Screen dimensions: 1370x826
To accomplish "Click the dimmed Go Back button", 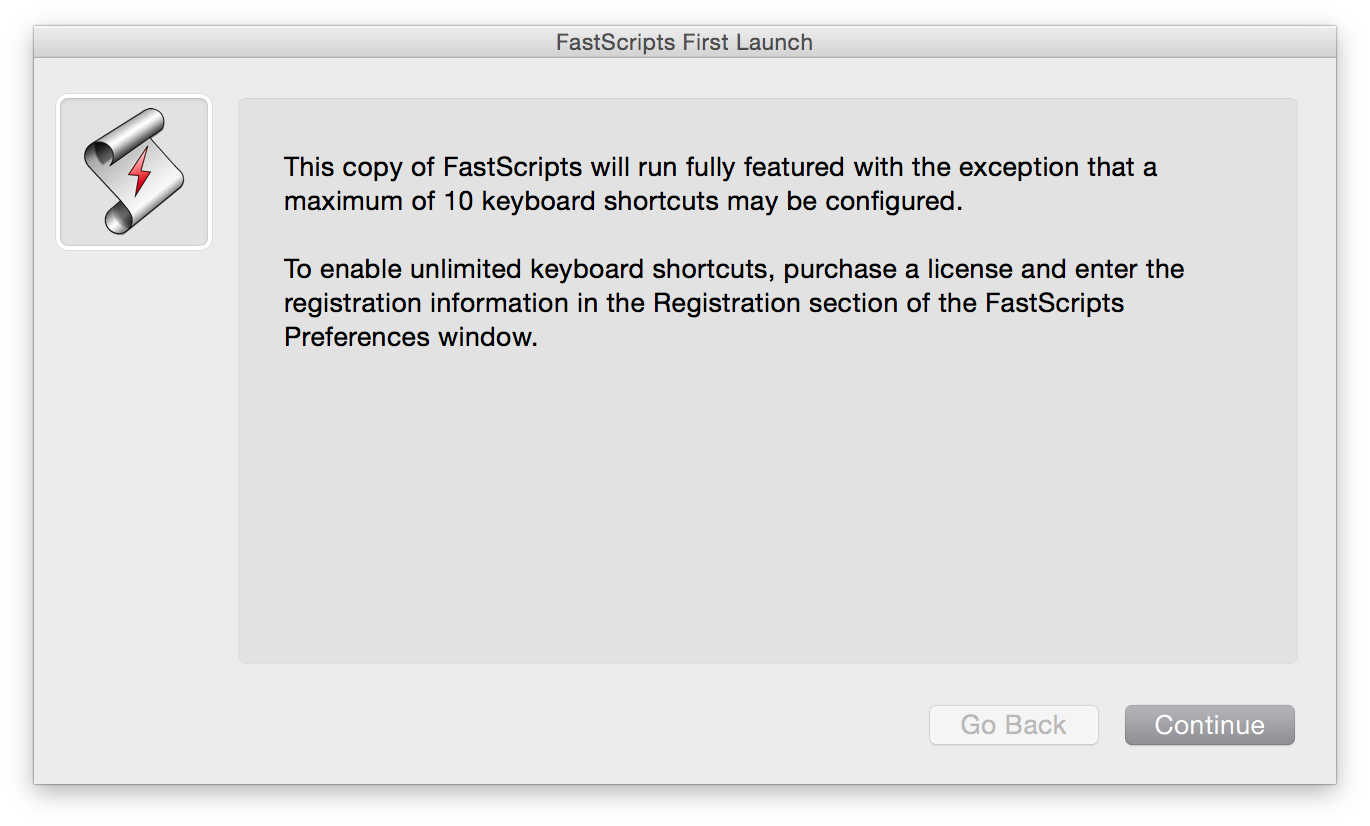I will pyautogui.click(x=1013, y=725).
